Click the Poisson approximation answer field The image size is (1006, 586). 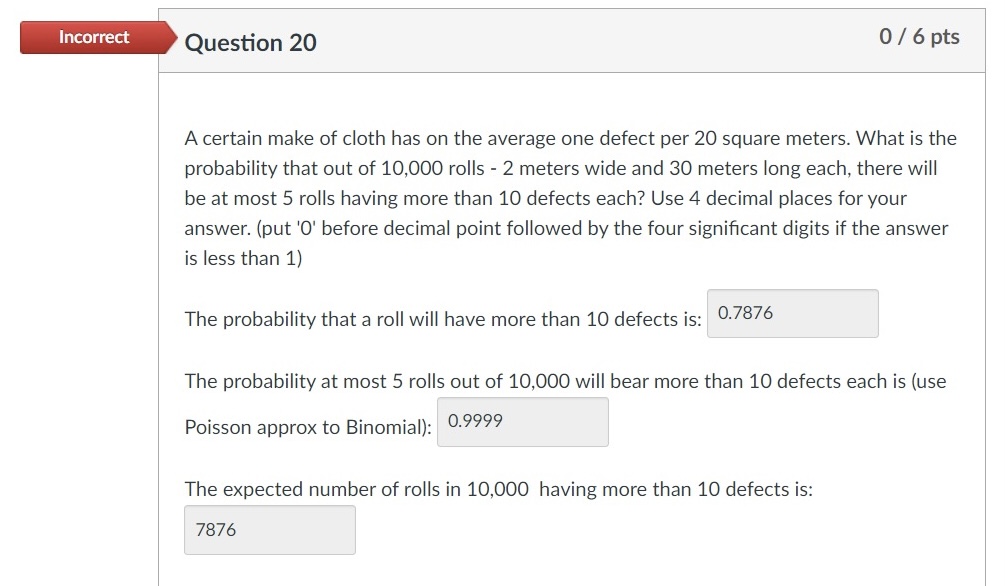click(x=520, y=421)
